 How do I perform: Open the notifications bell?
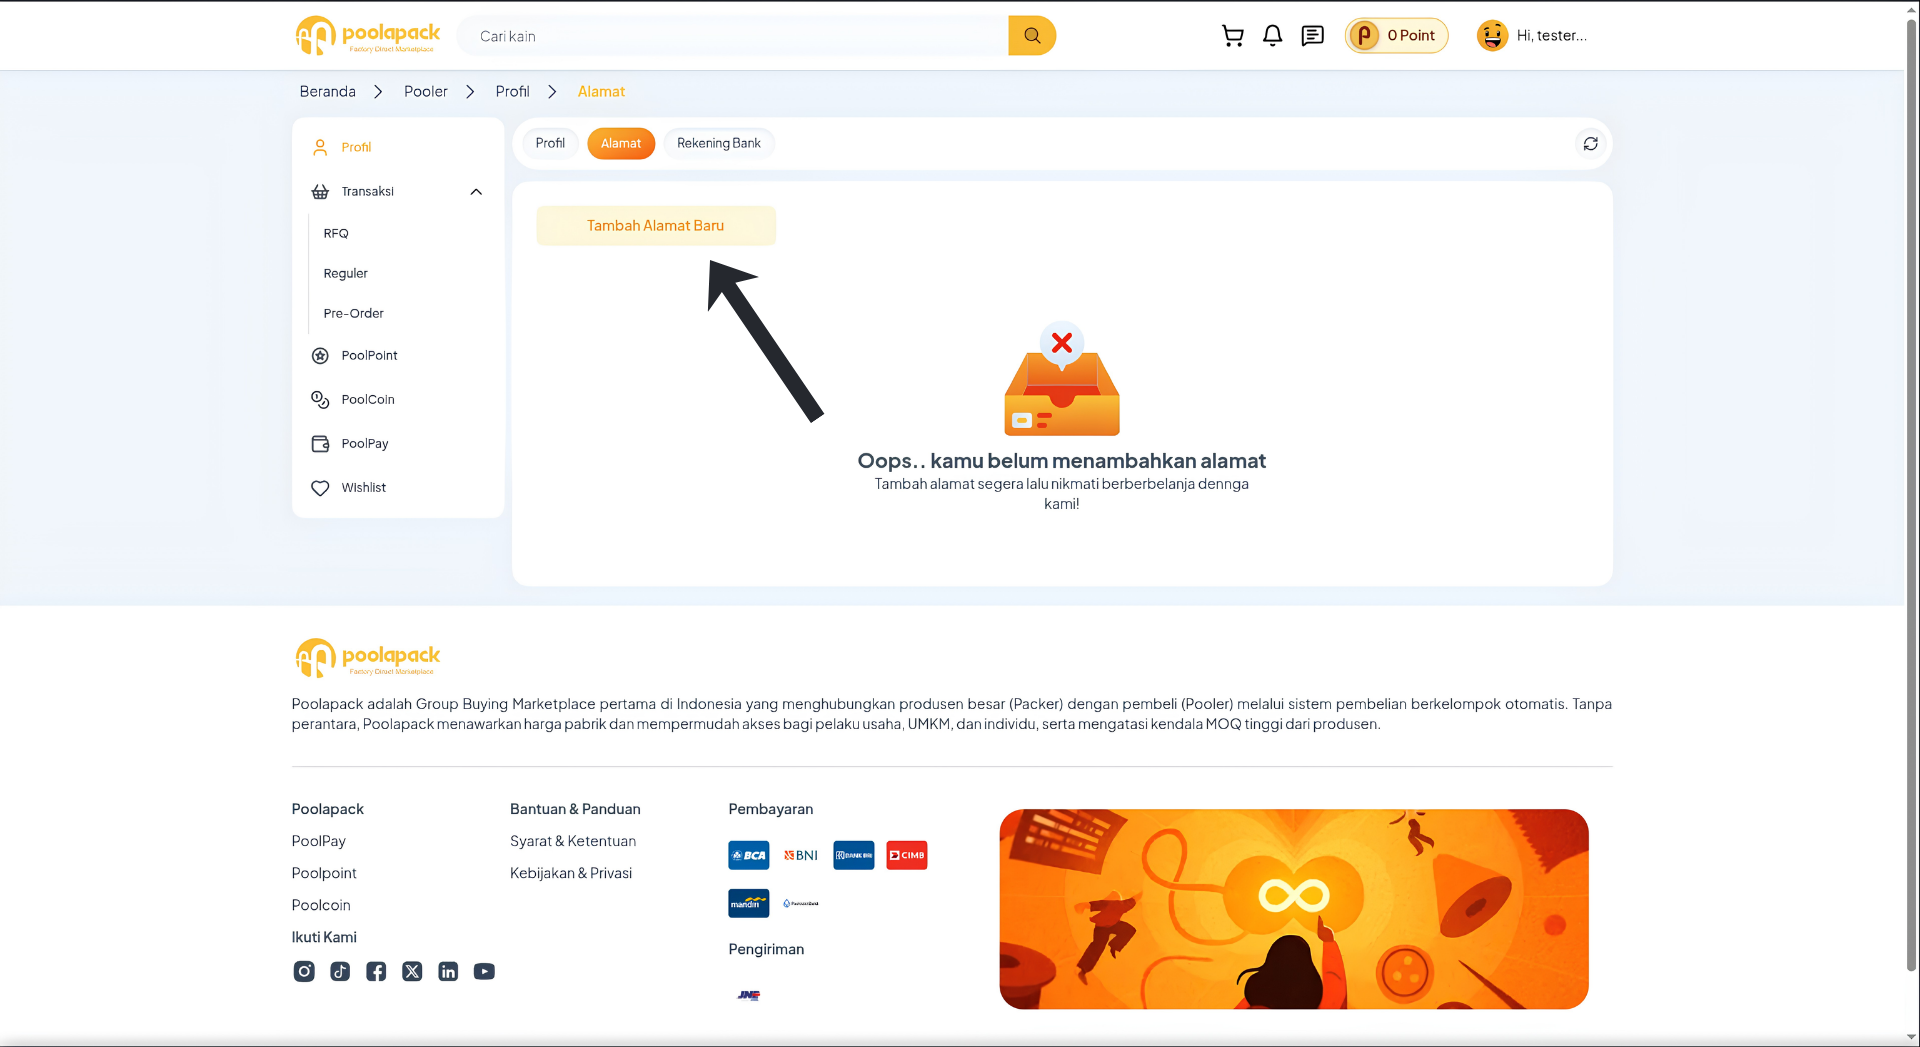coord(1272,36)
